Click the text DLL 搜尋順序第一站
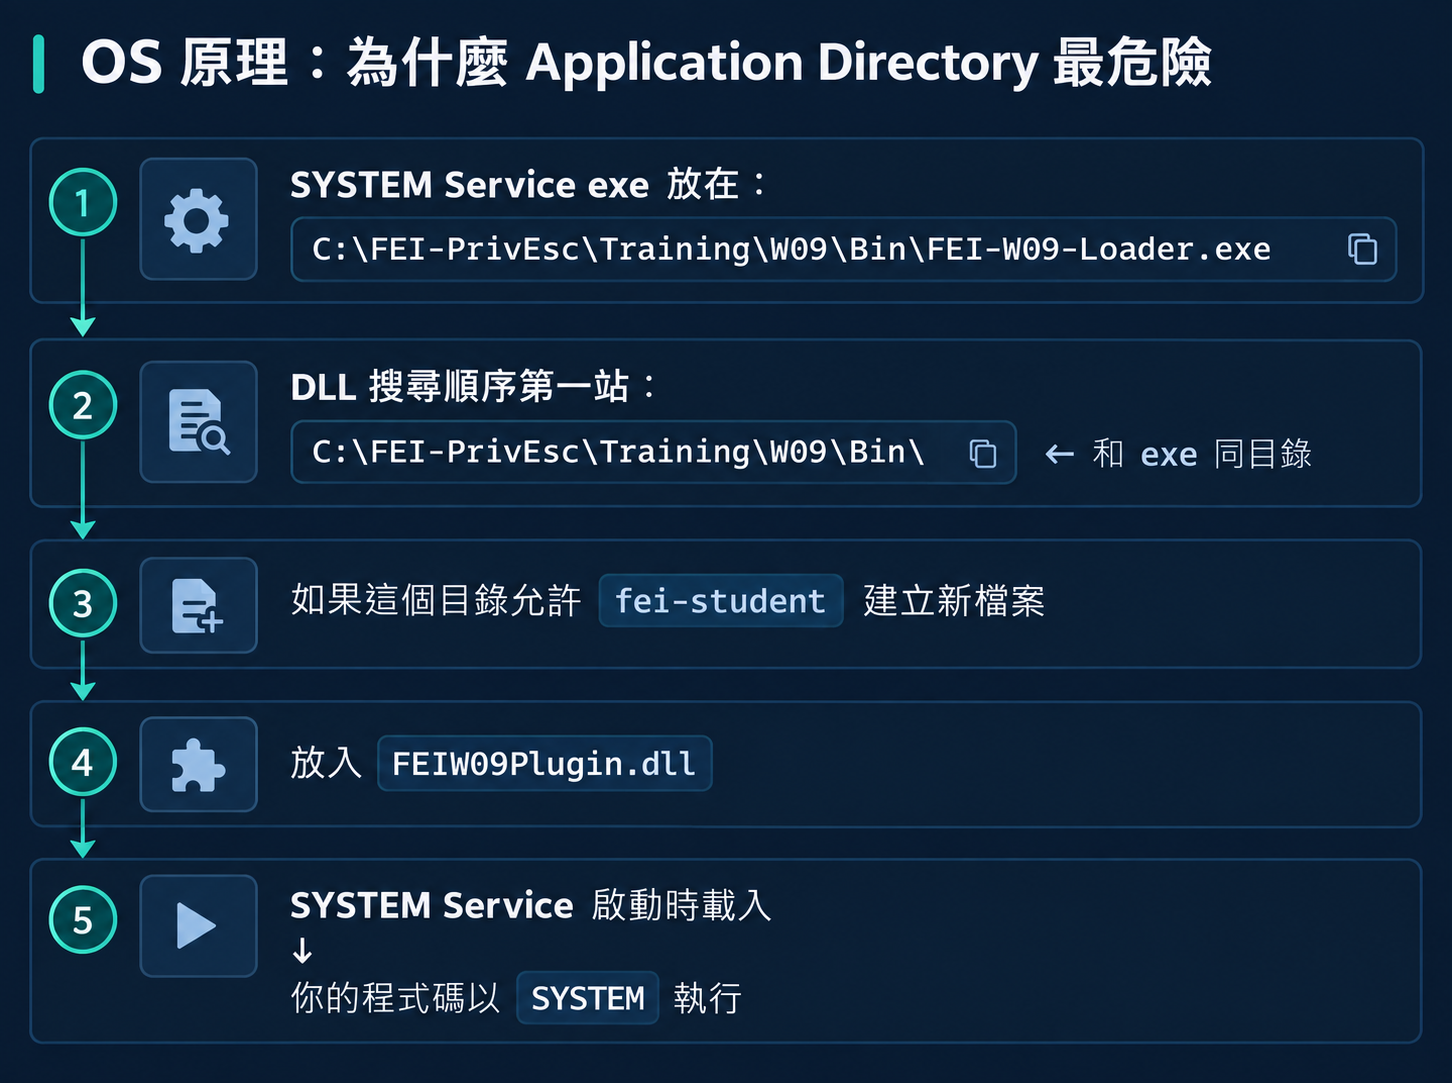Screen dimensions: 1452x1083 (x=473, y=386)
